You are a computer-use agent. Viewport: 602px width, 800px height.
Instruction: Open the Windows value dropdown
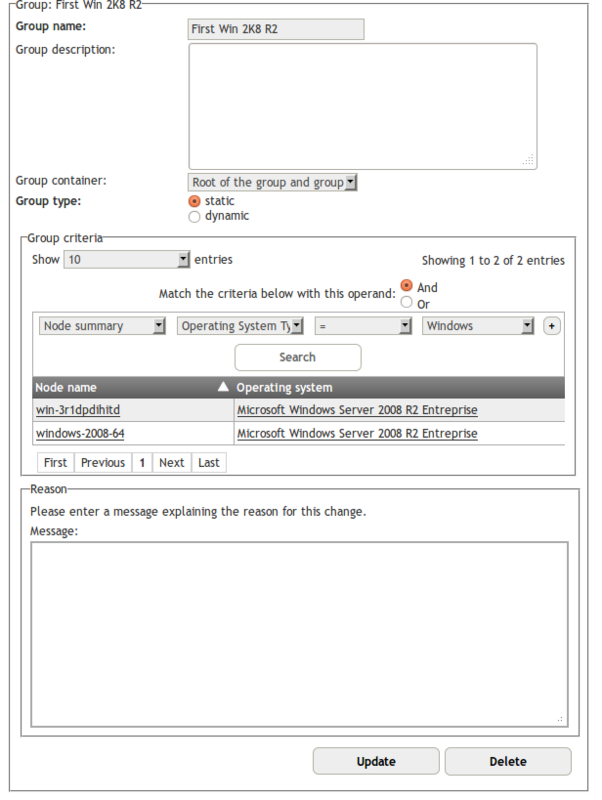478,326
